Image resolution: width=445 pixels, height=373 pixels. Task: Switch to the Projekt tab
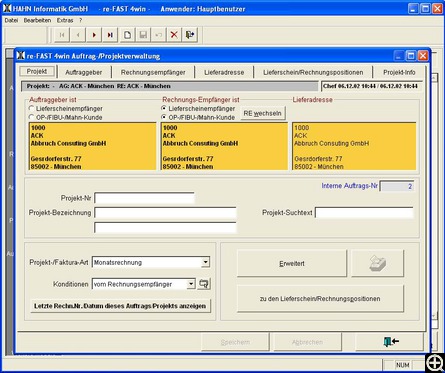(37, 71)
